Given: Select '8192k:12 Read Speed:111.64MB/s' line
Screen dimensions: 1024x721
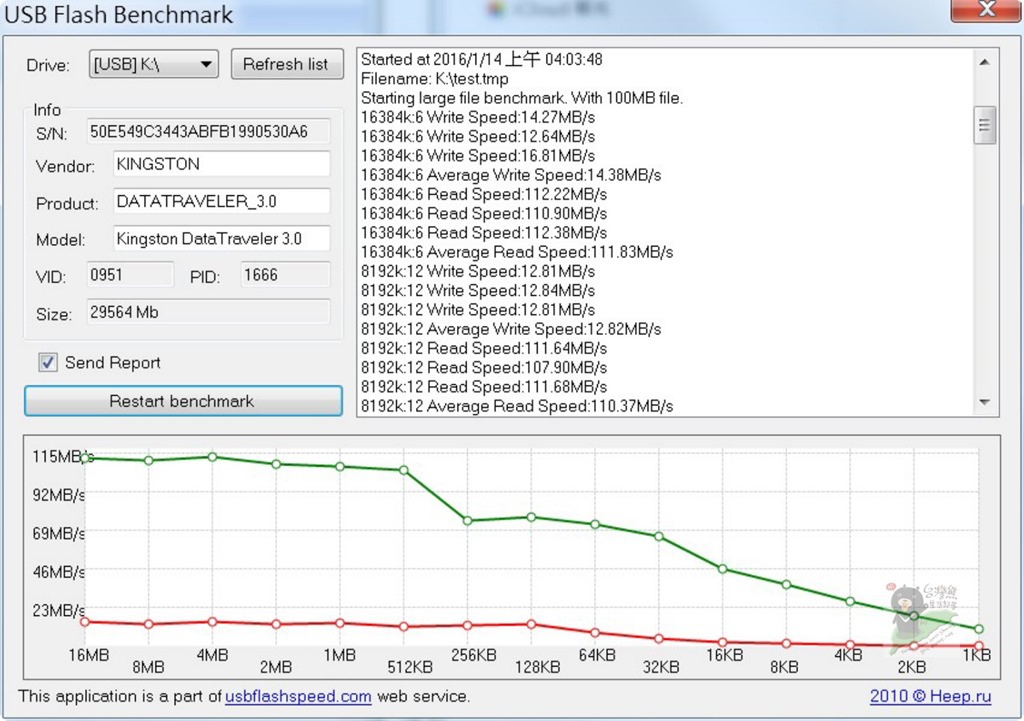Looking at the screenshot, I should click(484, 349).
